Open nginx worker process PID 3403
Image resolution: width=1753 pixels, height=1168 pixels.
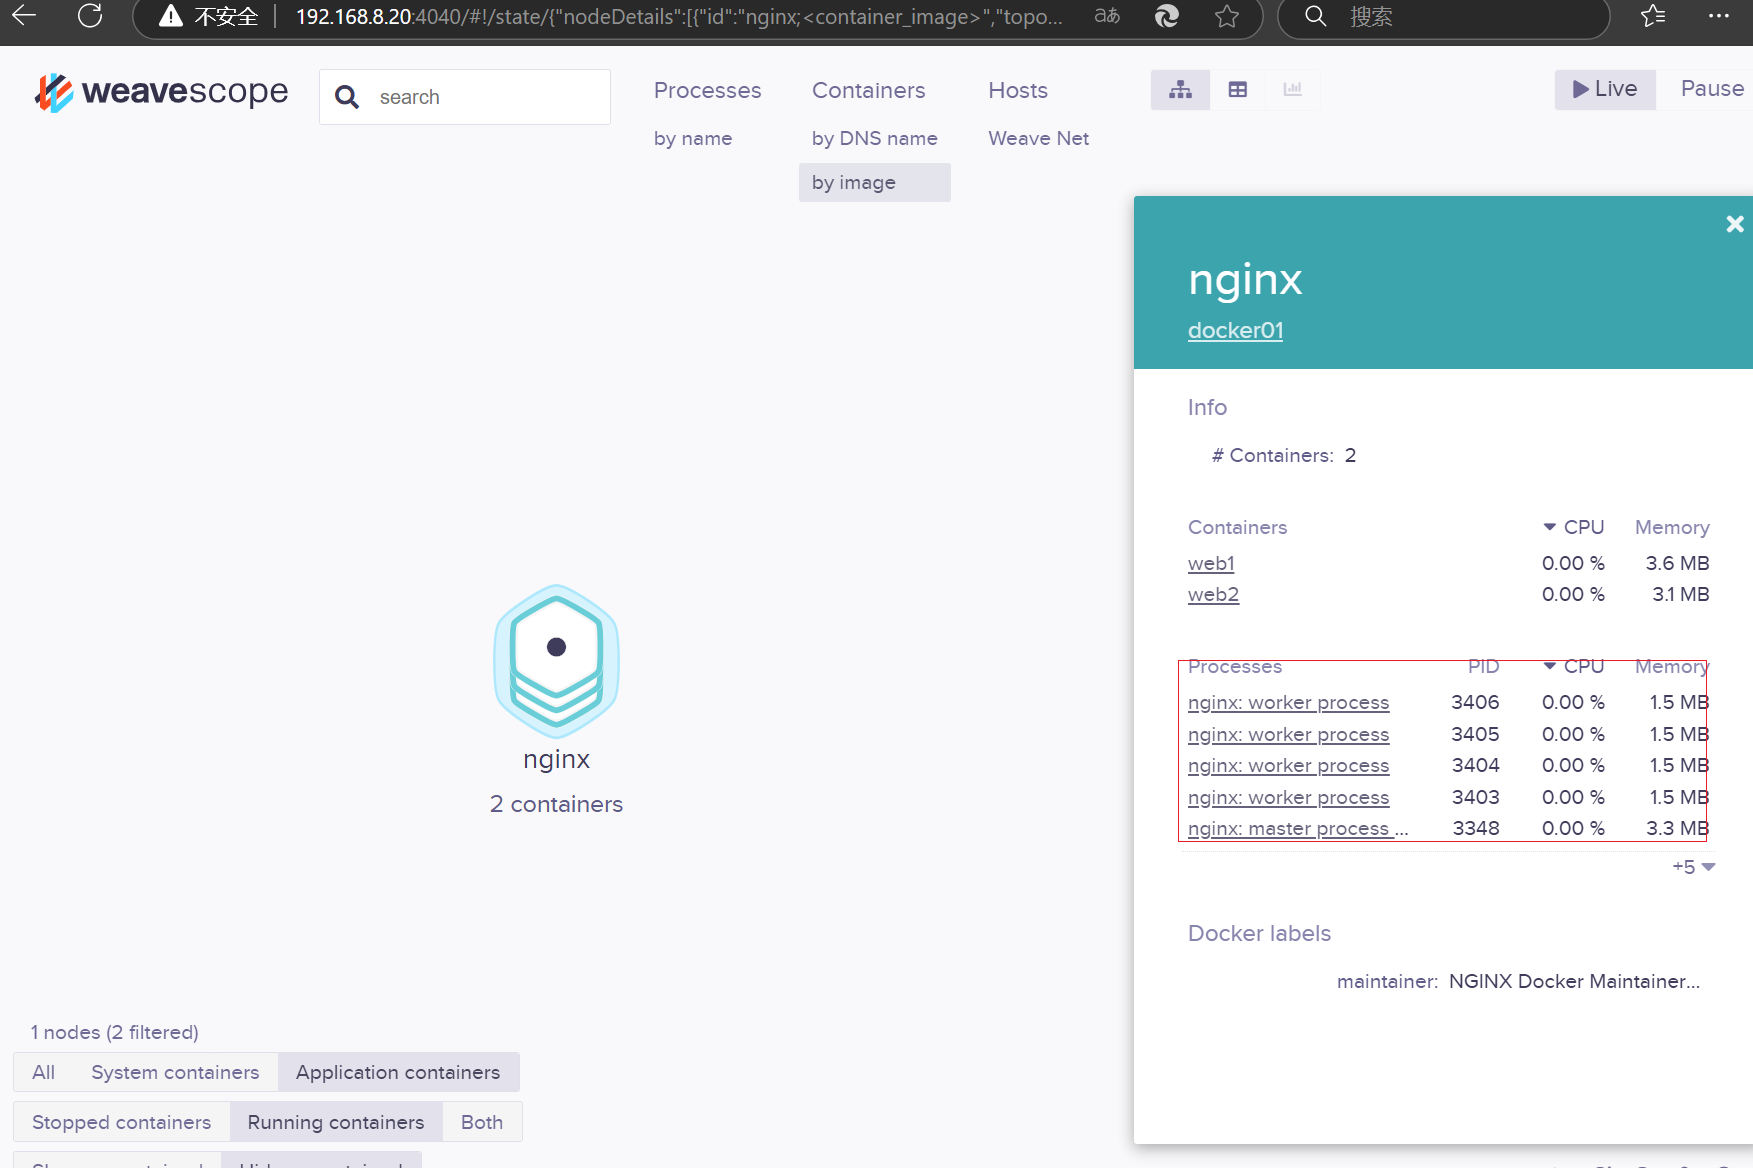click(x=1288, y=797)
